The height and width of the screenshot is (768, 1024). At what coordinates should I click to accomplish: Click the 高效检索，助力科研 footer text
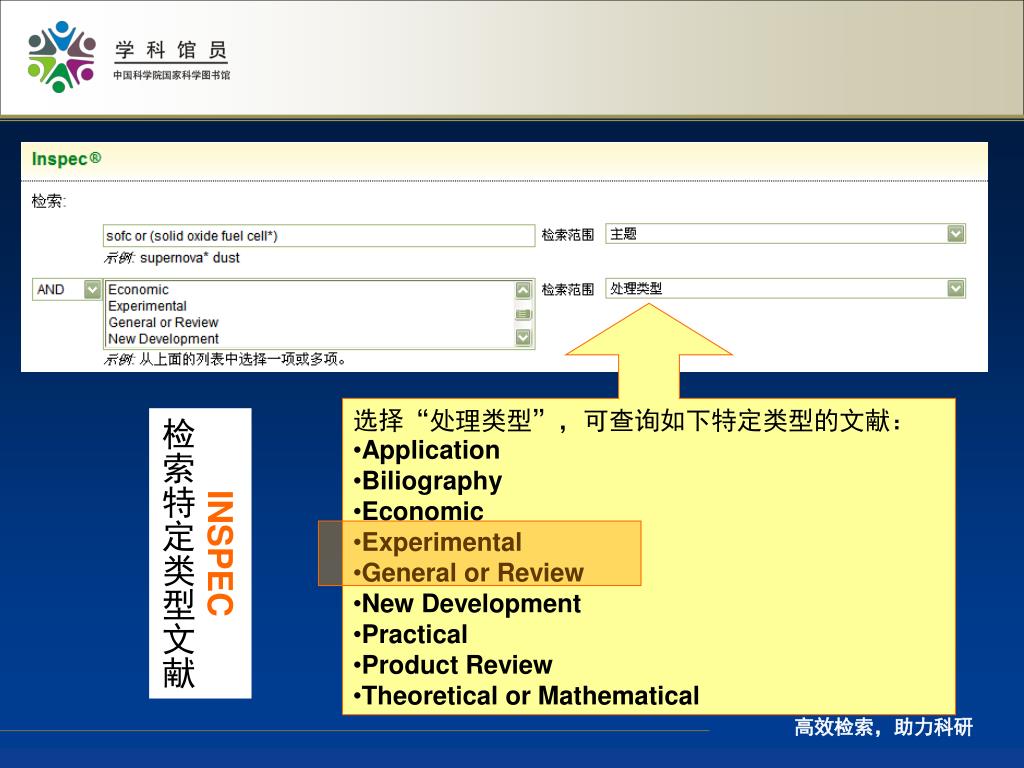883,727
